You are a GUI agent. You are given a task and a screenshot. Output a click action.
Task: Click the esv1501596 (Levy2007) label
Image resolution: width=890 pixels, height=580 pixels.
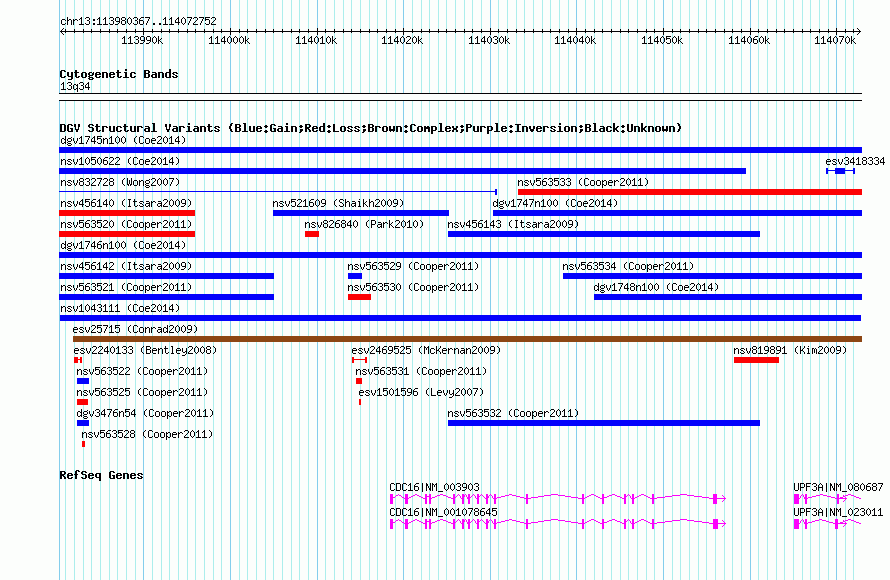421,392
